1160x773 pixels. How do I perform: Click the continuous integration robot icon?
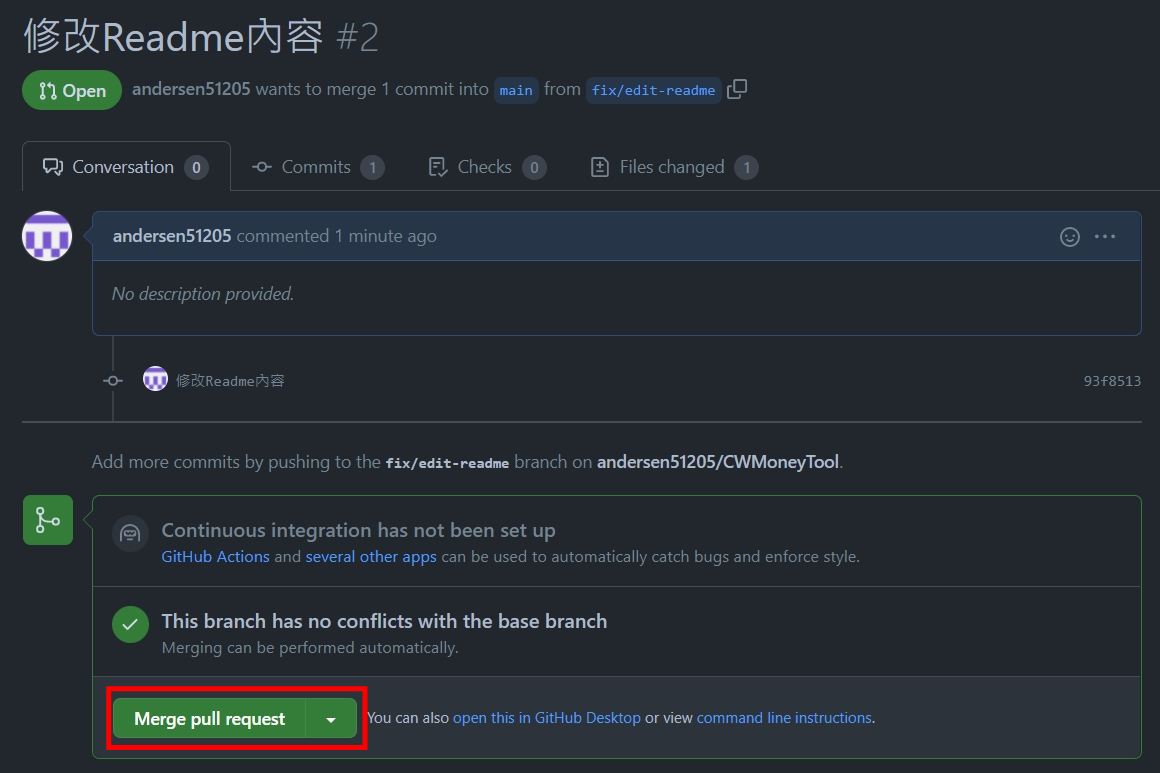(x=130, y=533)
